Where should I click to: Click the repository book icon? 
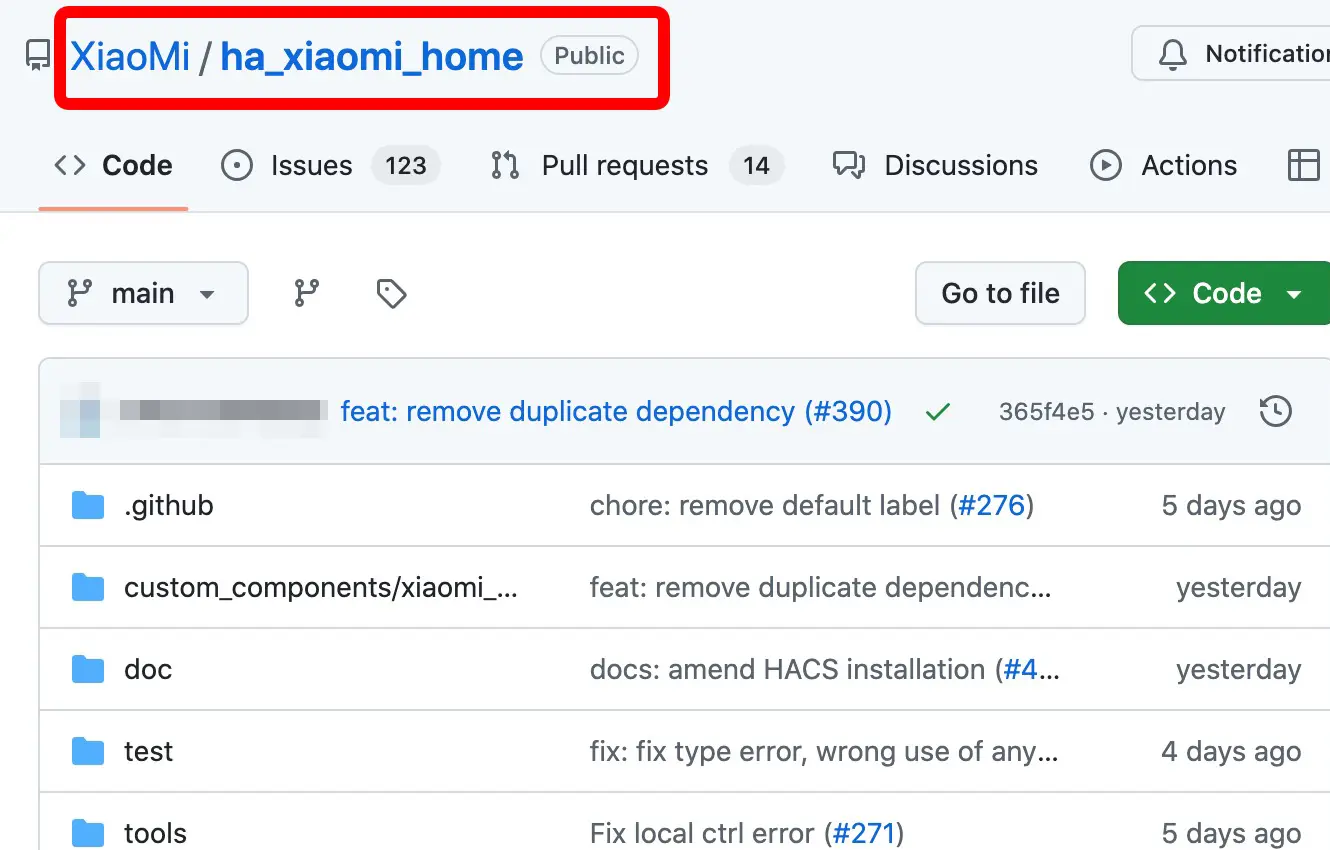pos(38,56)
